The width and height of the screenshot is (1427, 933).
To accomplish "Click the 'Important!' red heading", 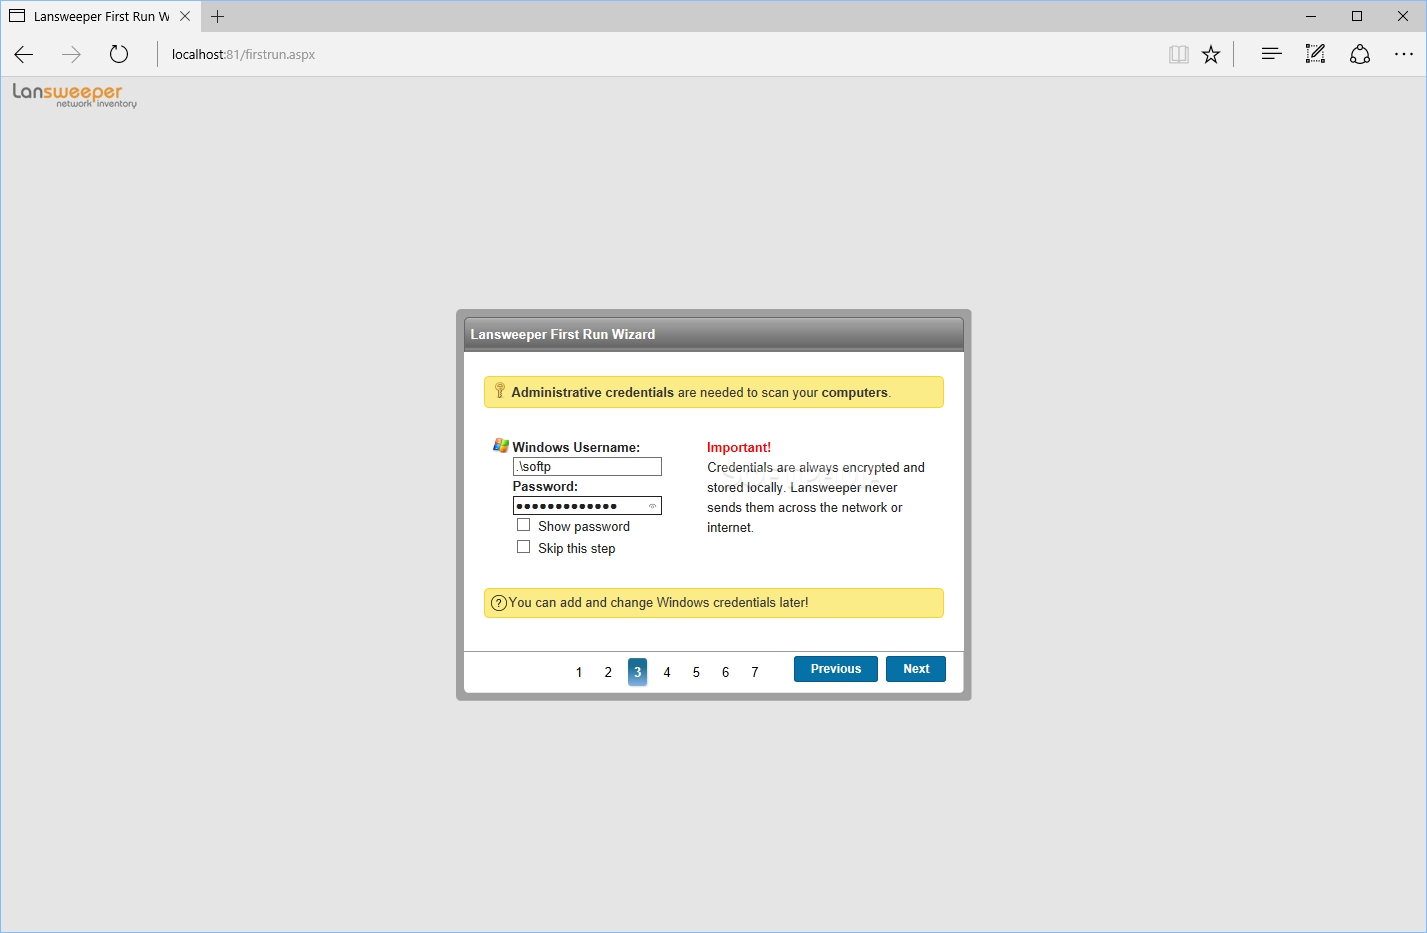I will click(739, 448).
